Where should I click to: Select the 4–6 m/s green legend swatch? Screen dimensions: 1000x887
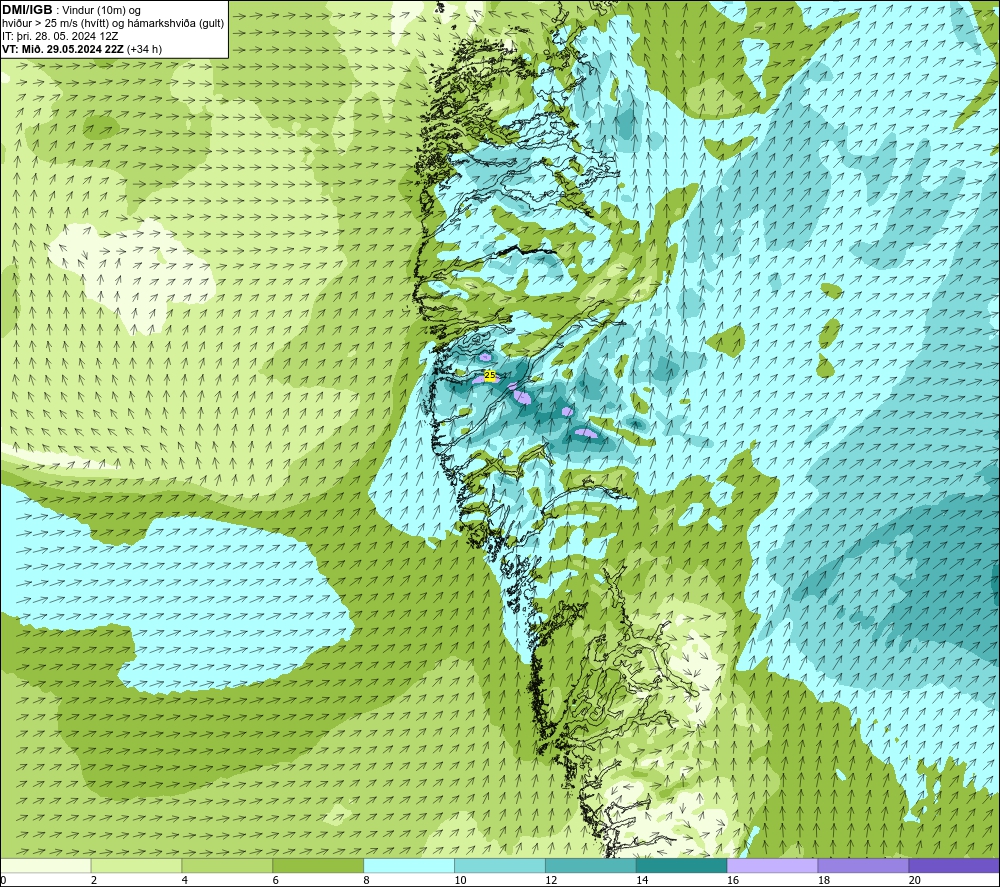(227, 866)
